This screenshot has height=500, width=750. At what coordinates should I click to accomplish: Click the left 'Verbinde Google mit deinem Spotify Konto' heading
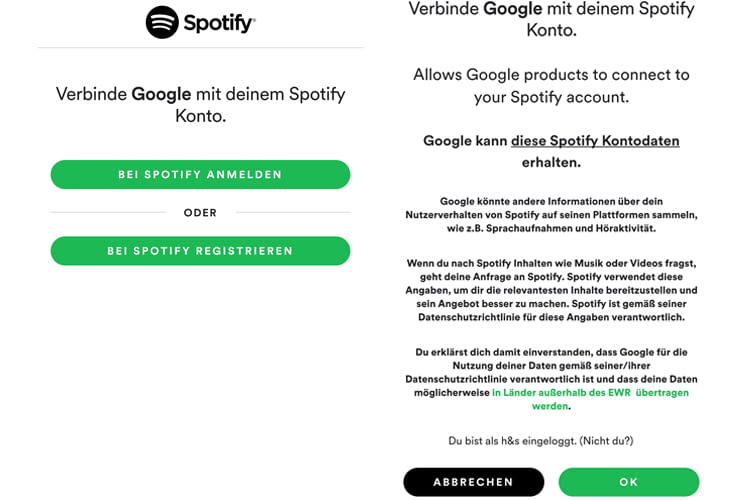(200, 105)
